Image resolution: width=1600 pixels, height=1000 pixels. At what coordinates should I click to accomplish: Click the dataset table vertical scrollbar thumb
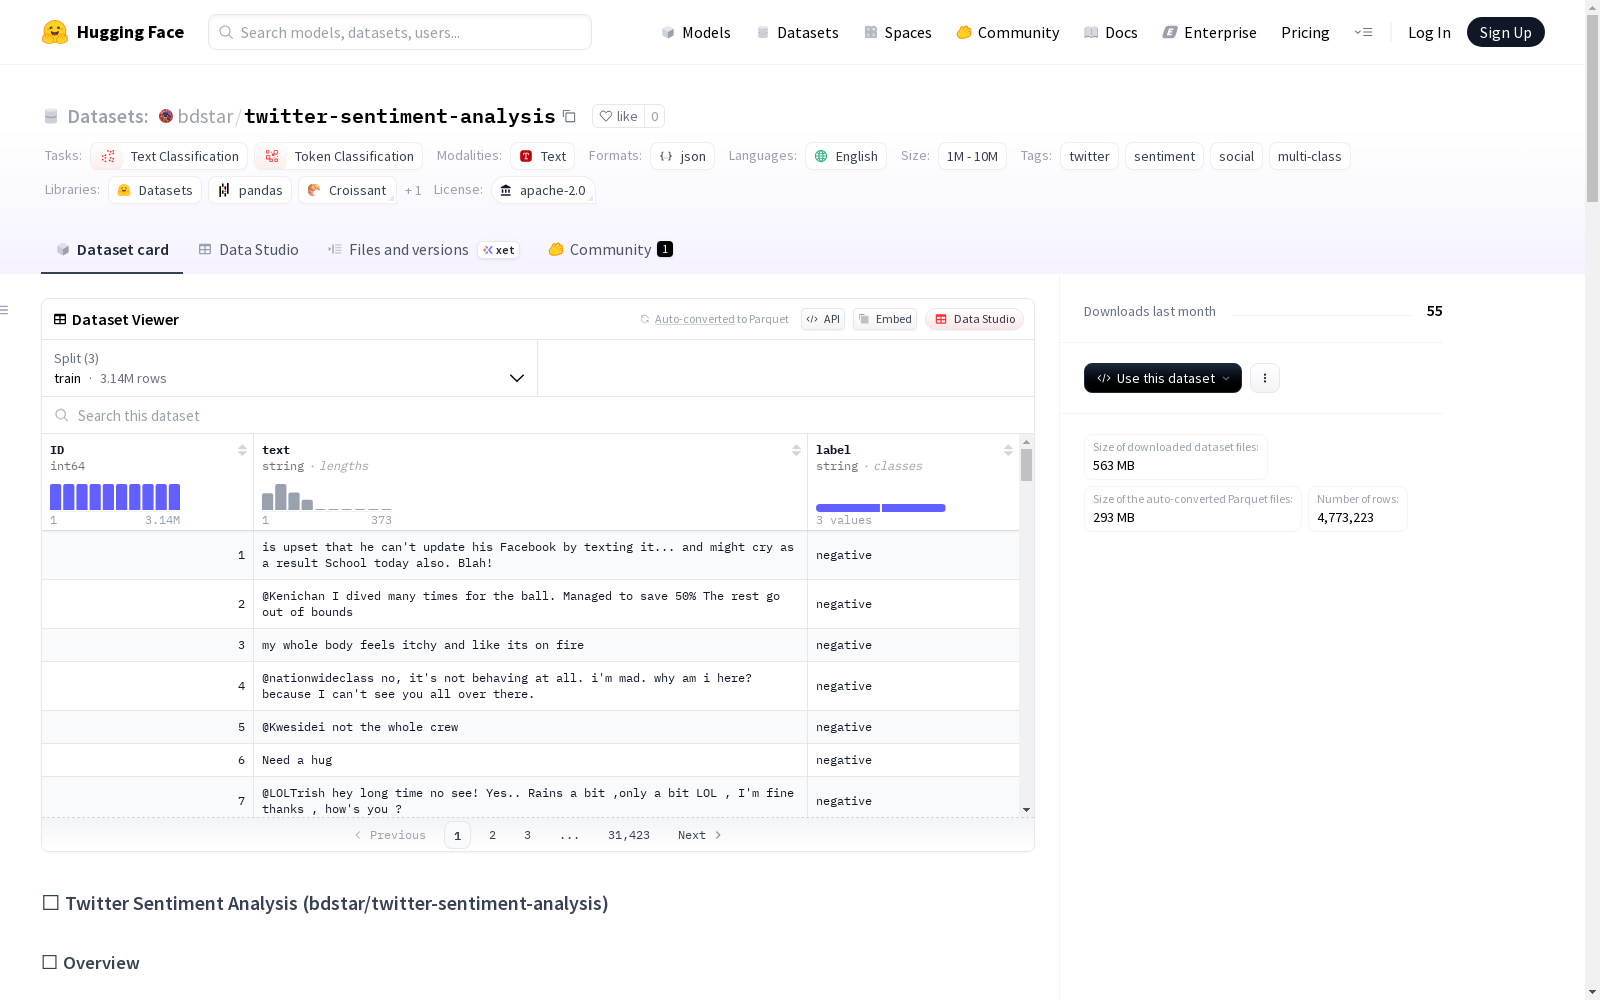click(1026, 465)
